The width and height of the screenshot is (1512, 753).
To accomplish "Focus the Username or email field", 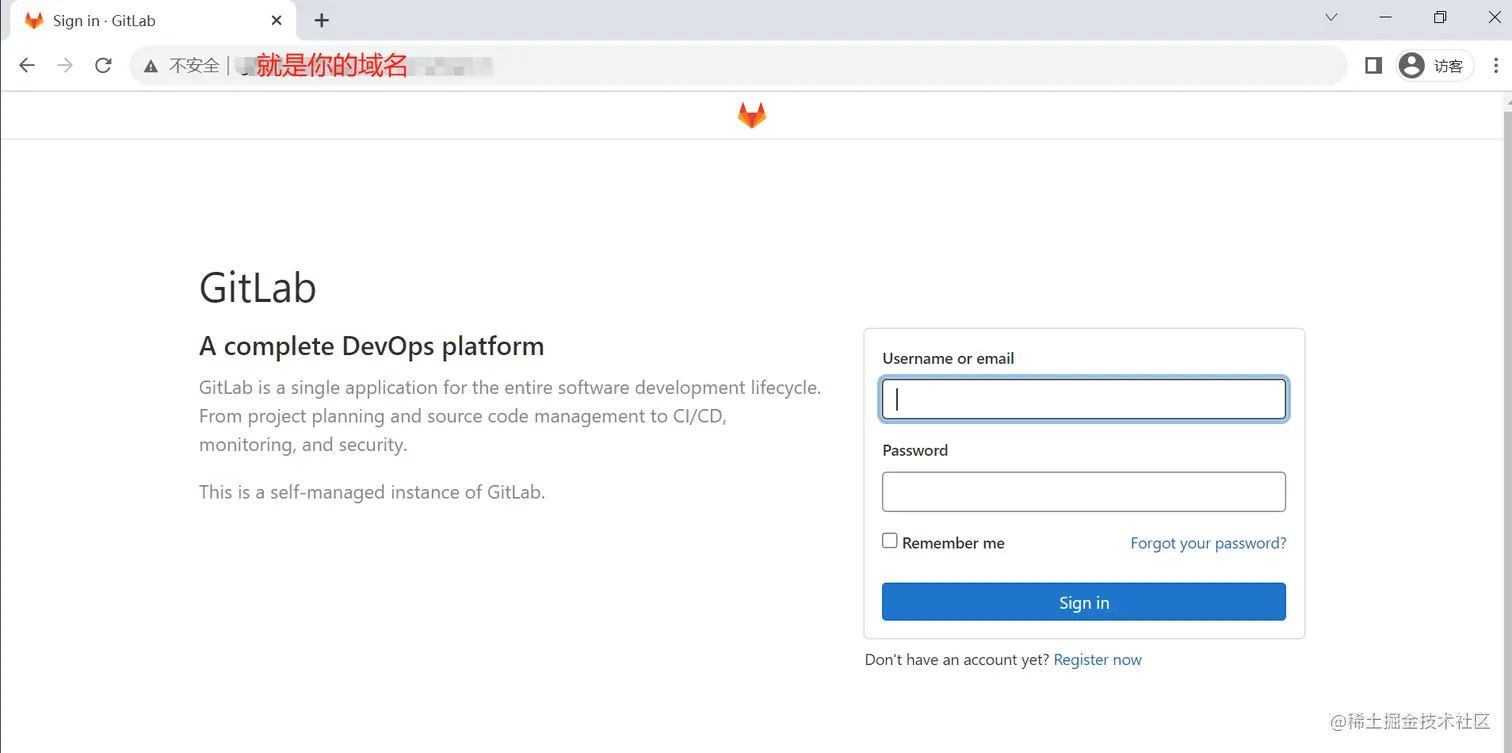I will click(1084, 398).
